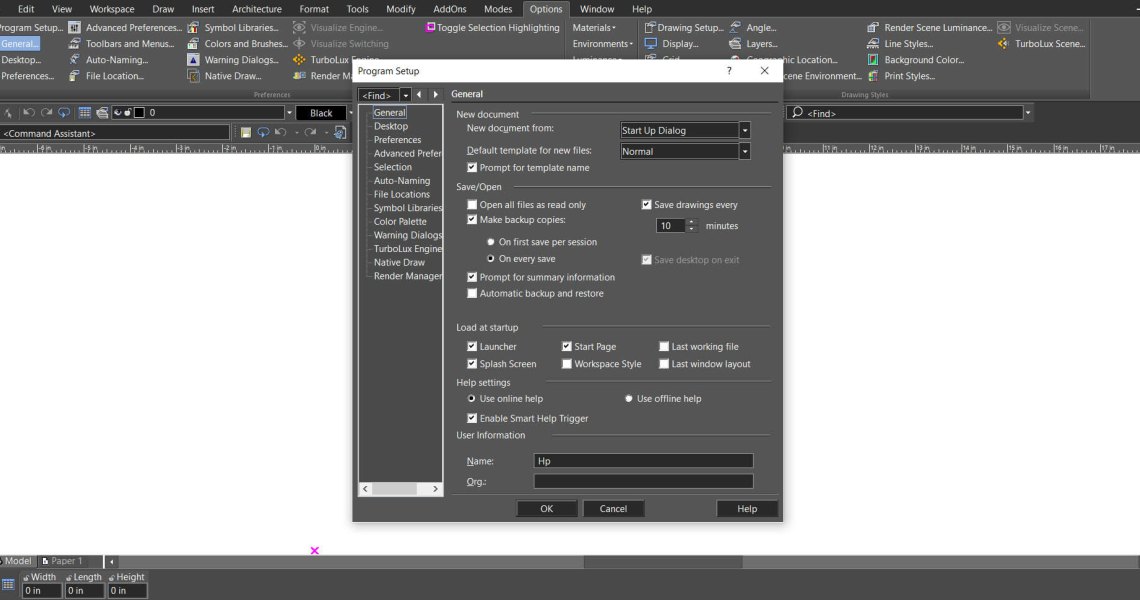1140x600 pixels.
Task: Click the Line Styles icon
Action: [873, 44]
